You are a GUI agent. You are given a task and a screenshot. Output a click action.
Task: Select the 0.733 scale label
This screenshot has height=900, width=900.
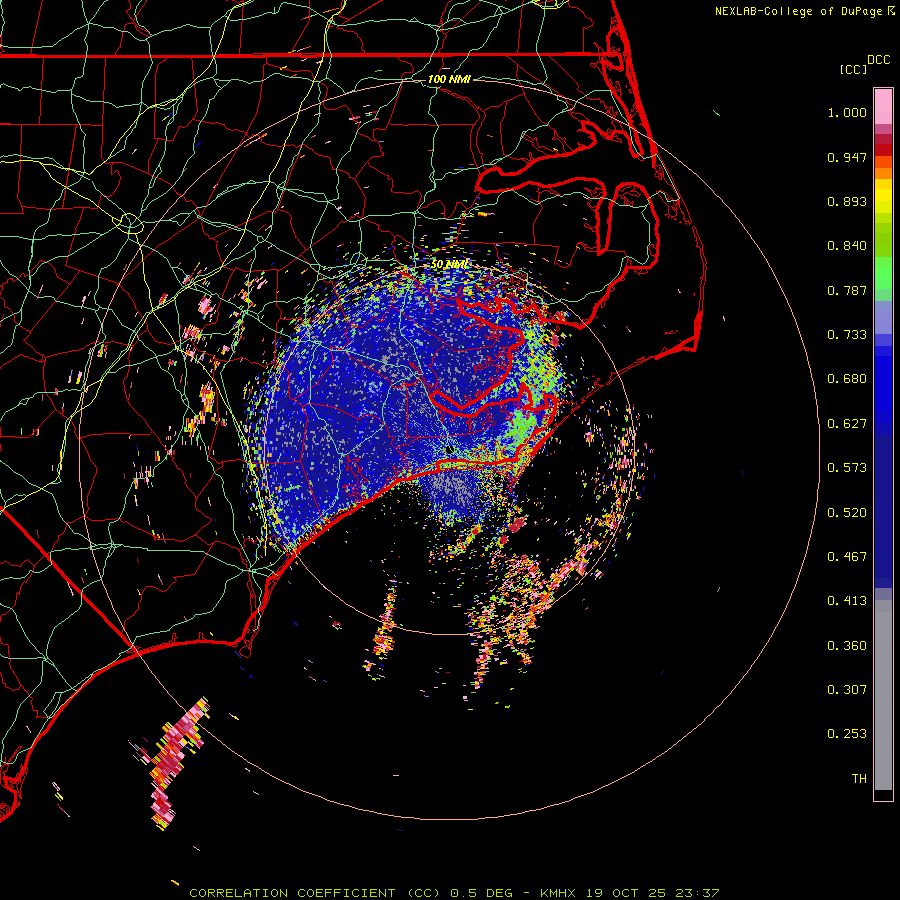coord(847,335)
